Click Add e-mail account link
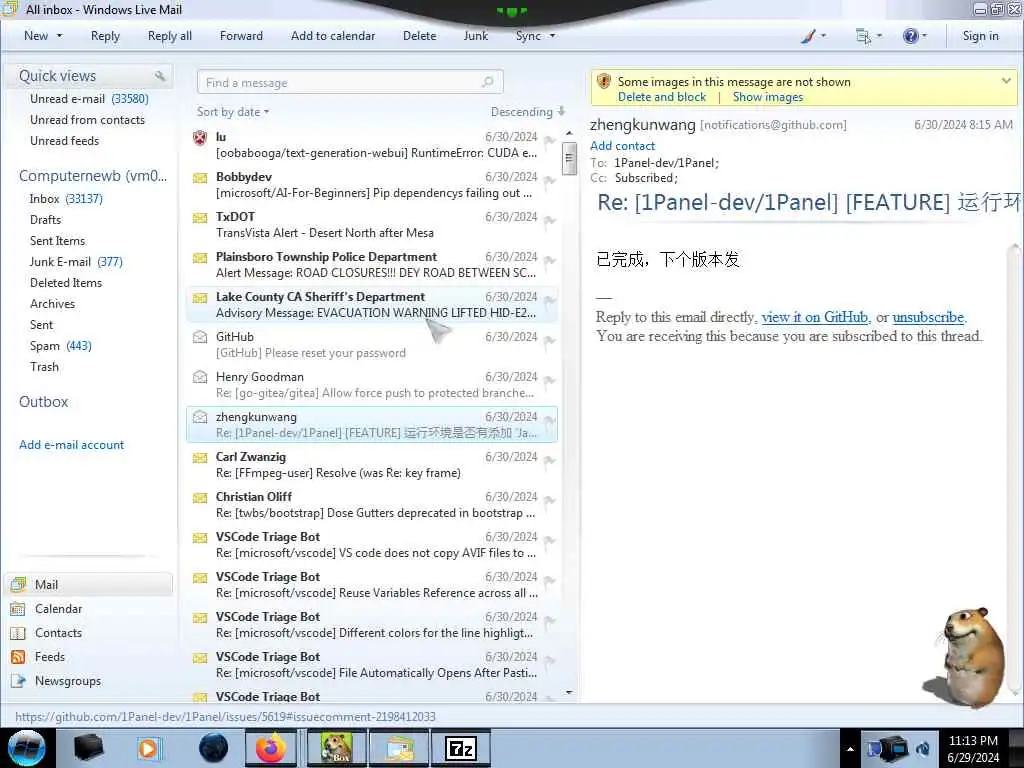Screen dimensions: 1024x768 click(71, 445)
